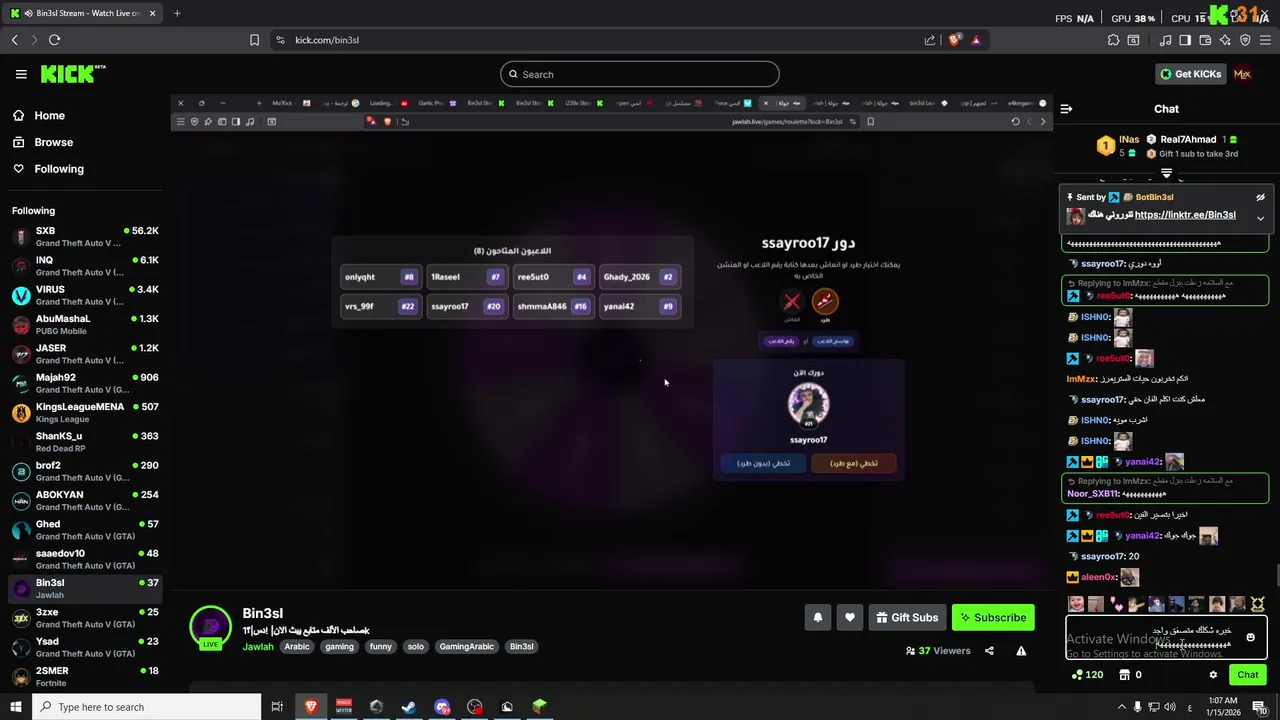Open Windows Start menu
The image size is (1280, 720).
[x=15, y=707]
